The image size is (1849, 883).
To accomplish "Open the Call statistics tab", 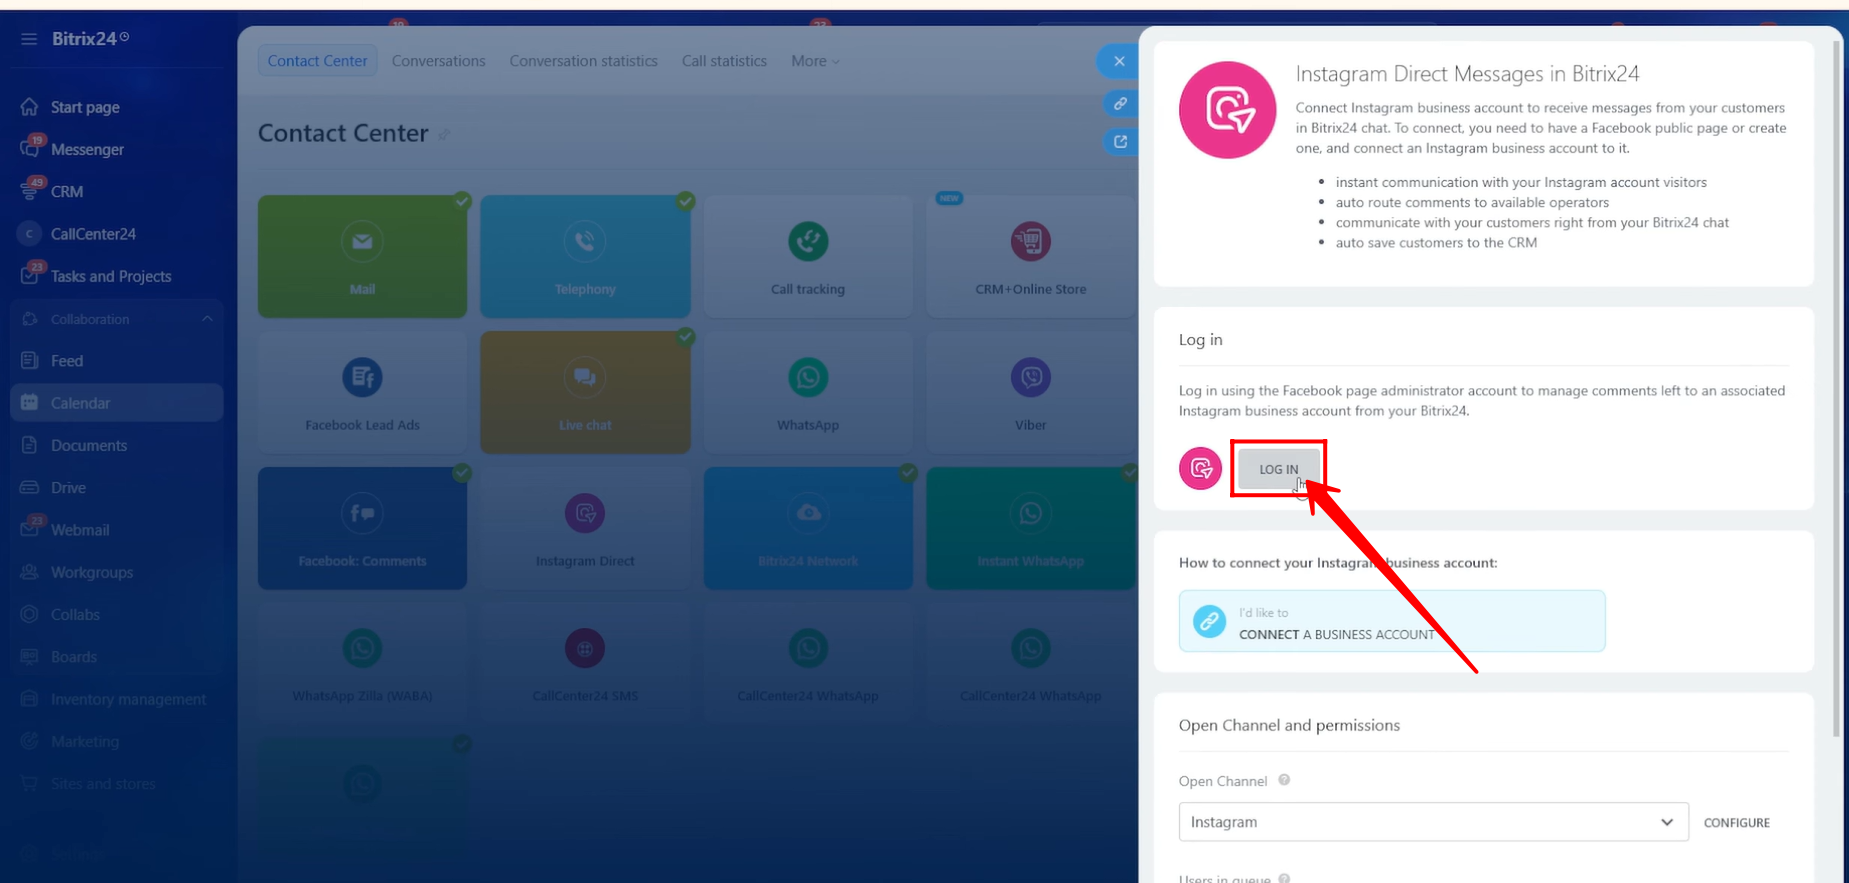I will coord(724,61).
